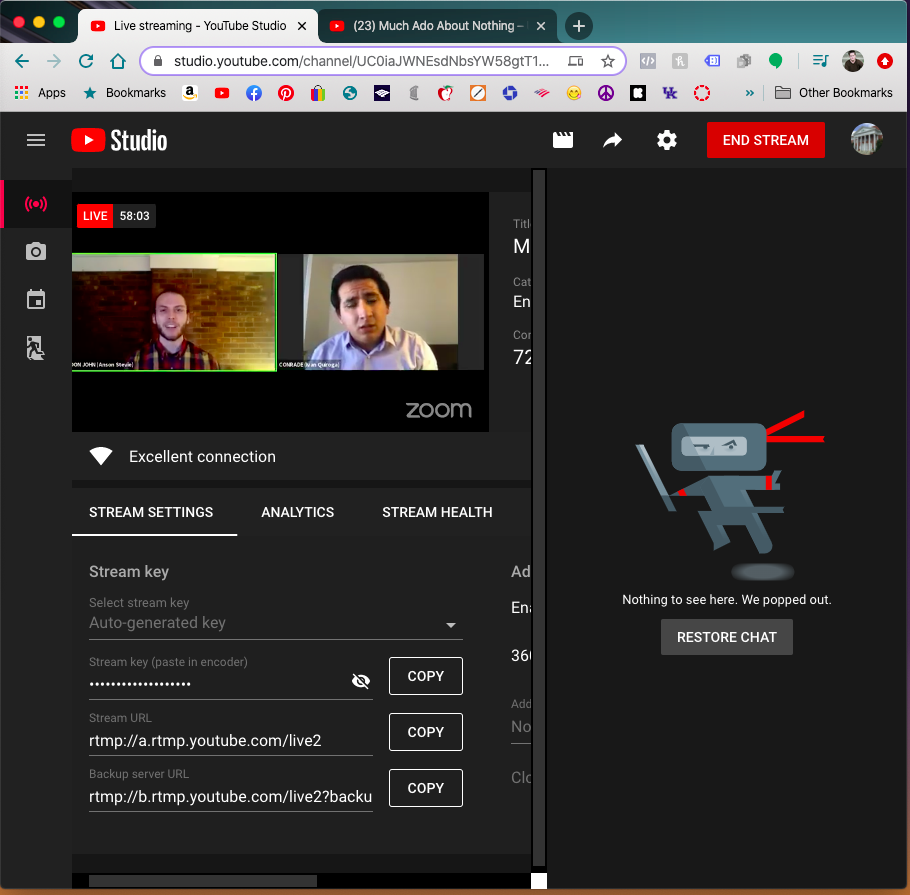Open the Manage calendar sidebar icon

click(36, 300)
